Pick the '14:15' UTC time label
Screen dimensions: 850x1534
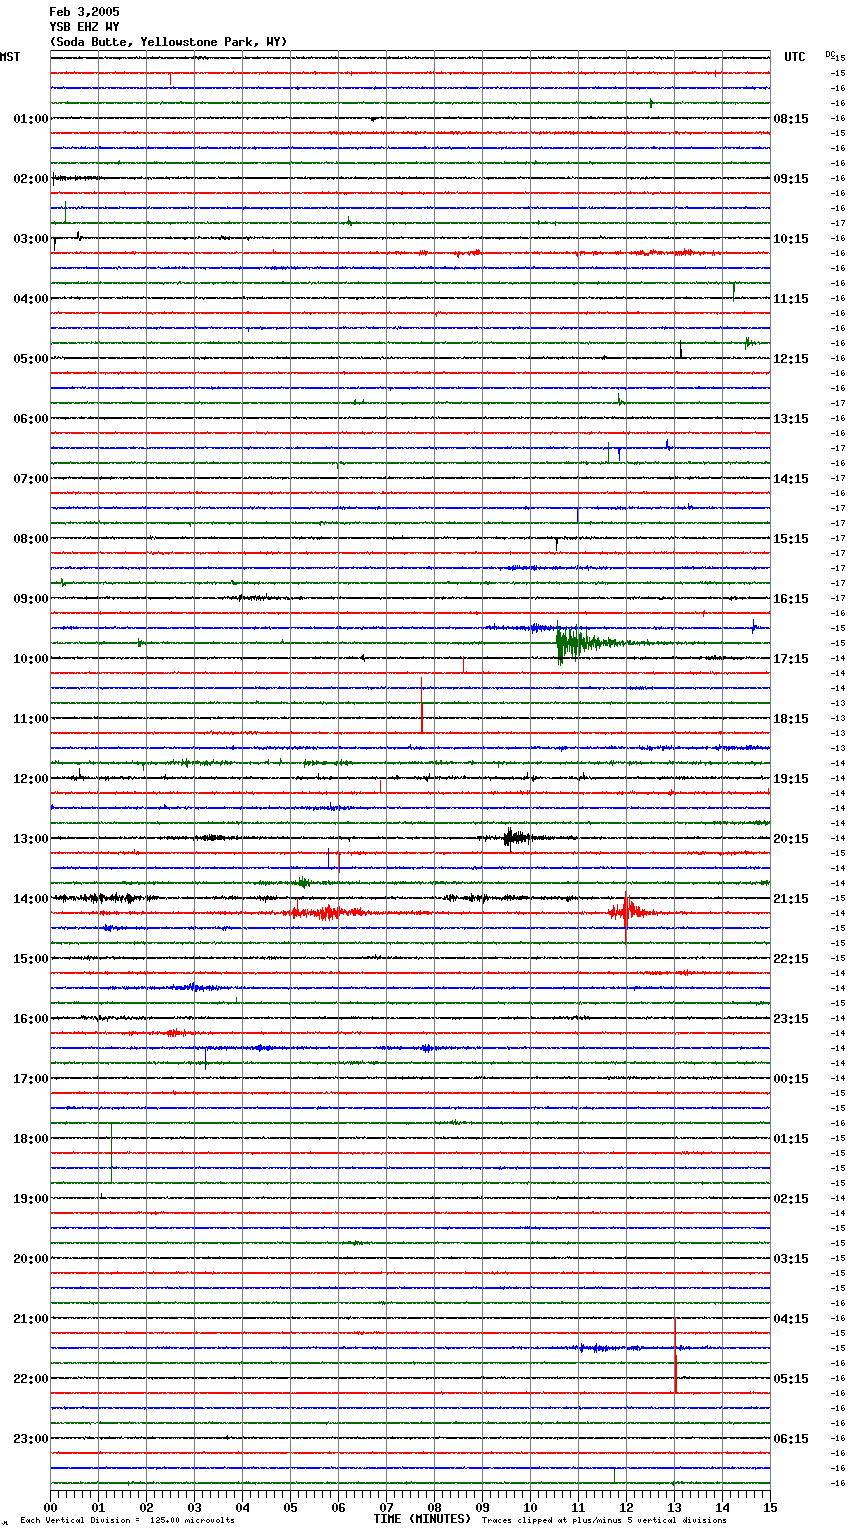click(x=791, y=479)
